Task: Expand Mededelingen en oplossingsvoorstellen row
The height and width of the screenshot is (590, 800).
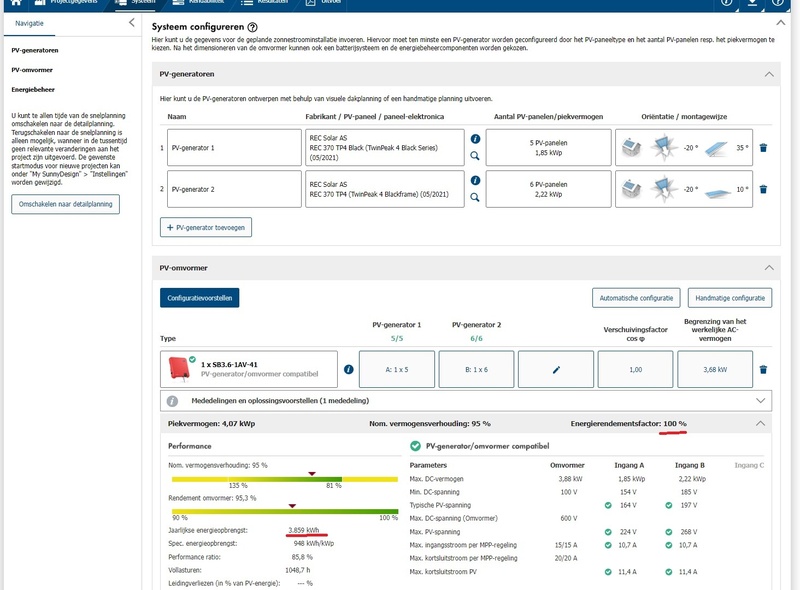Action: (760, 401)
